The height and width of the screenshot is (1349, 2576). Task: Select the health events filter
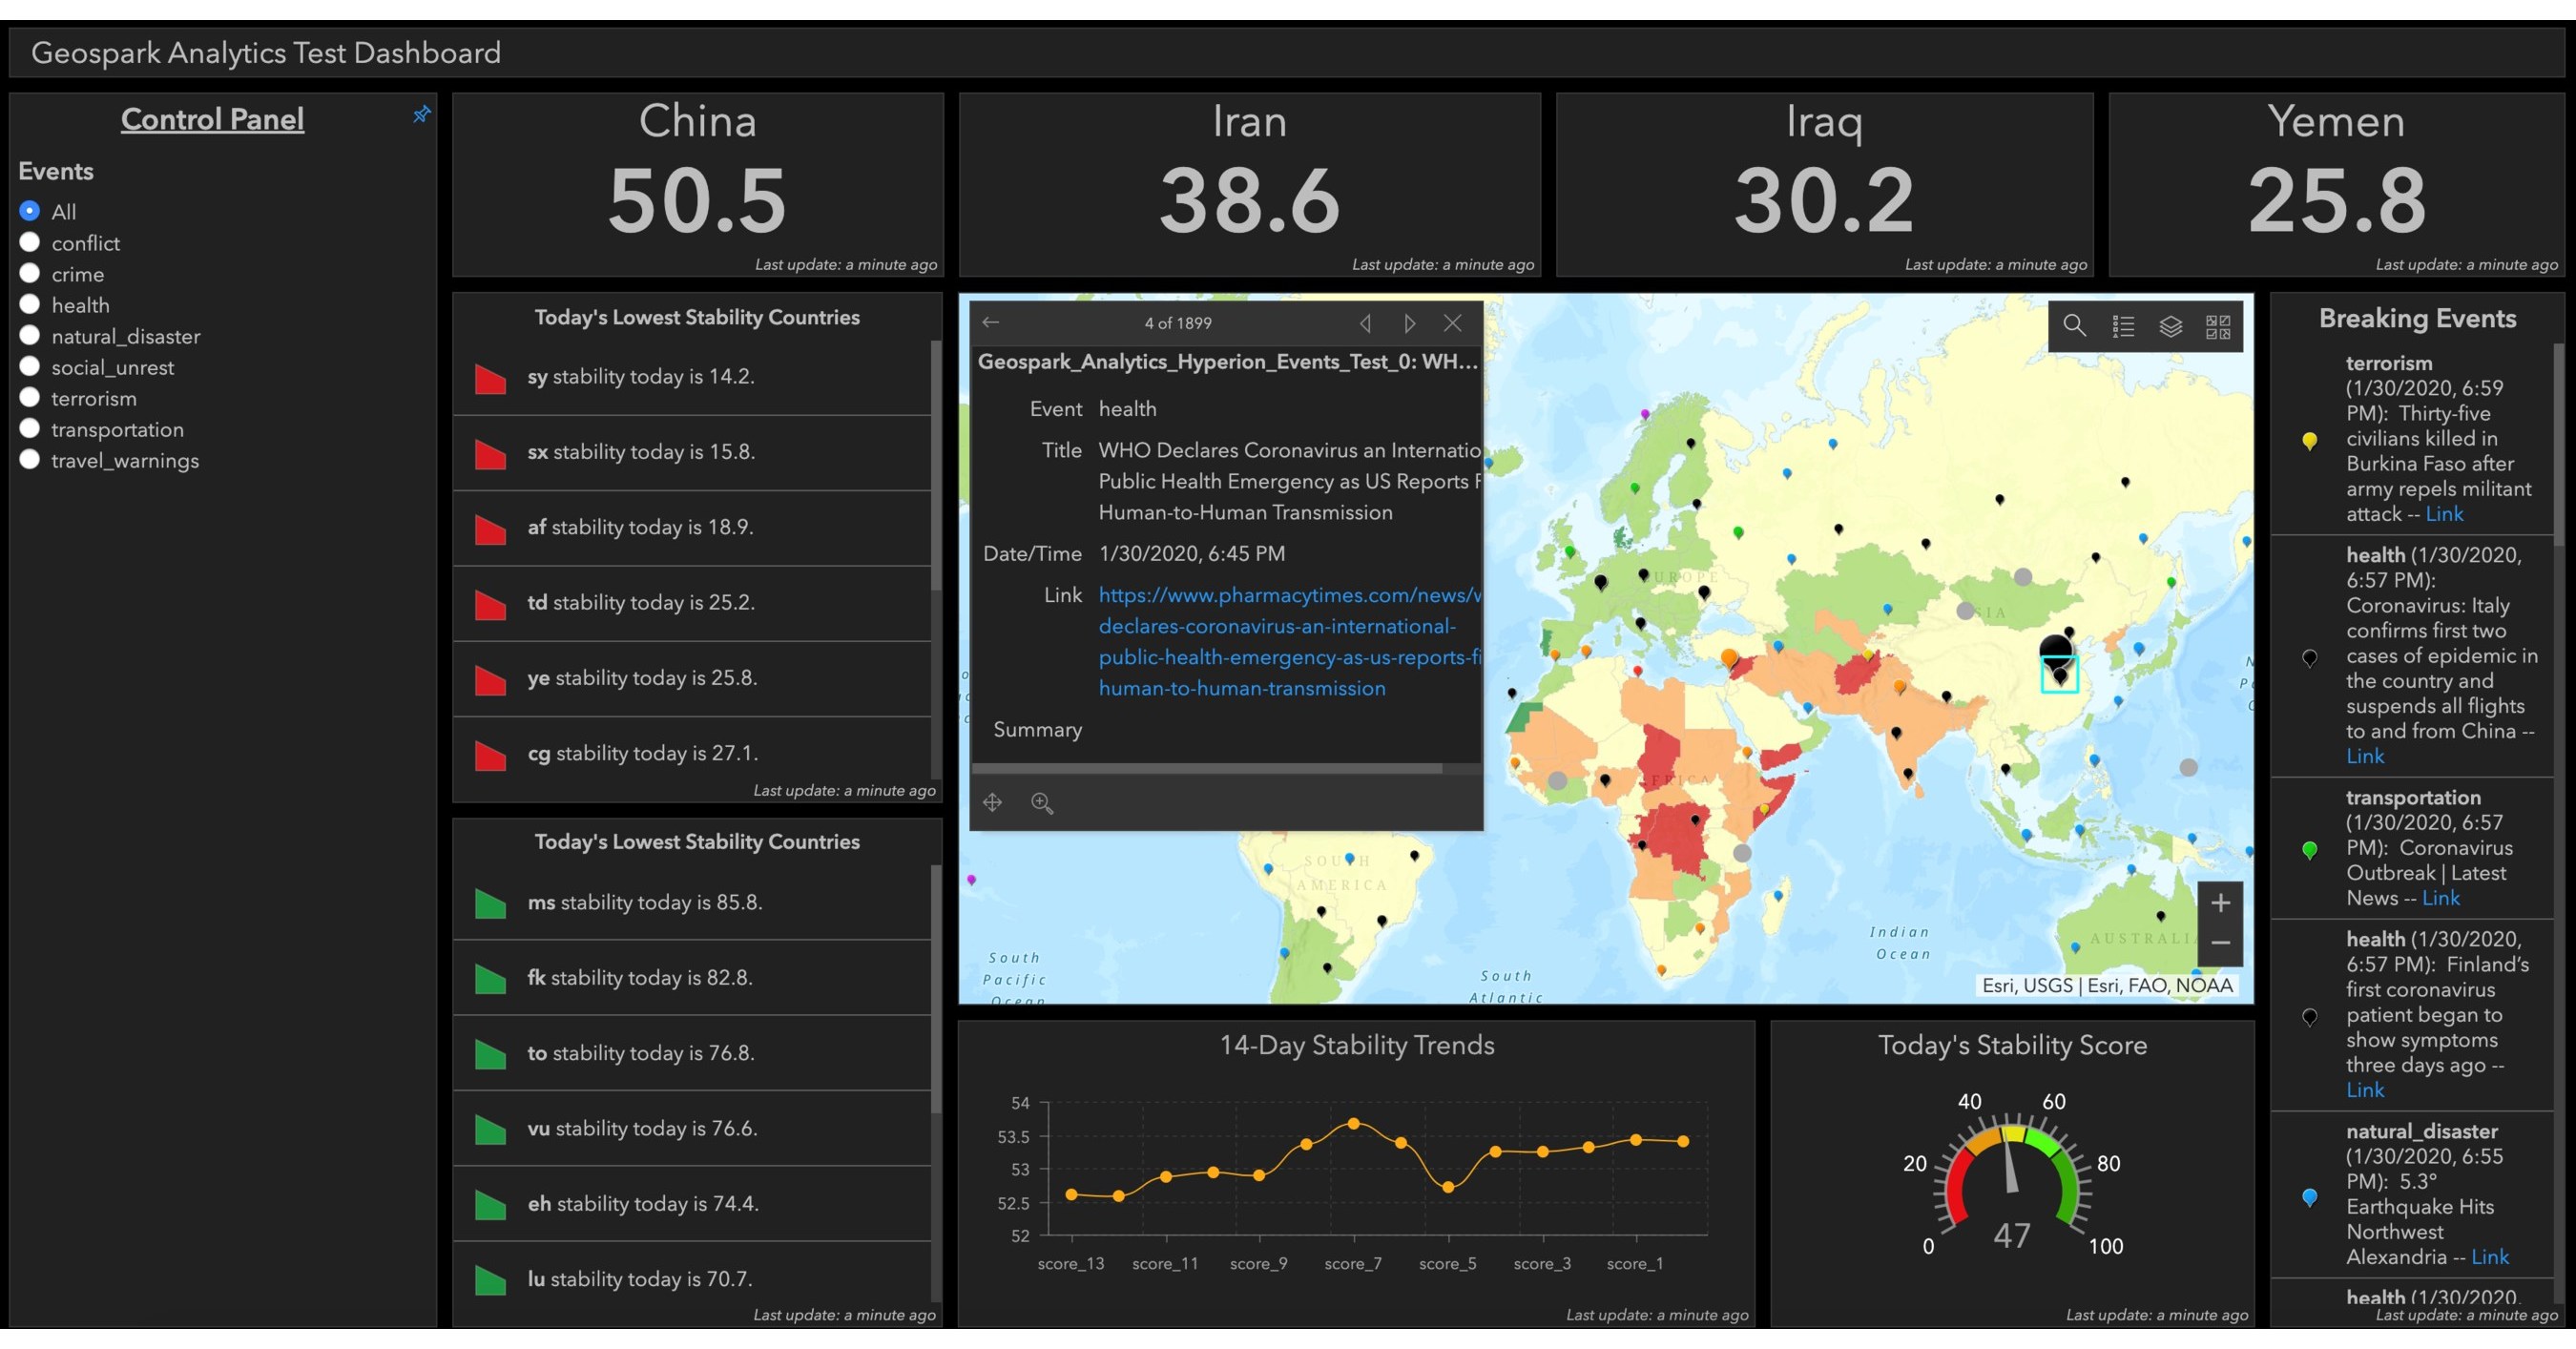pos(30,304)
